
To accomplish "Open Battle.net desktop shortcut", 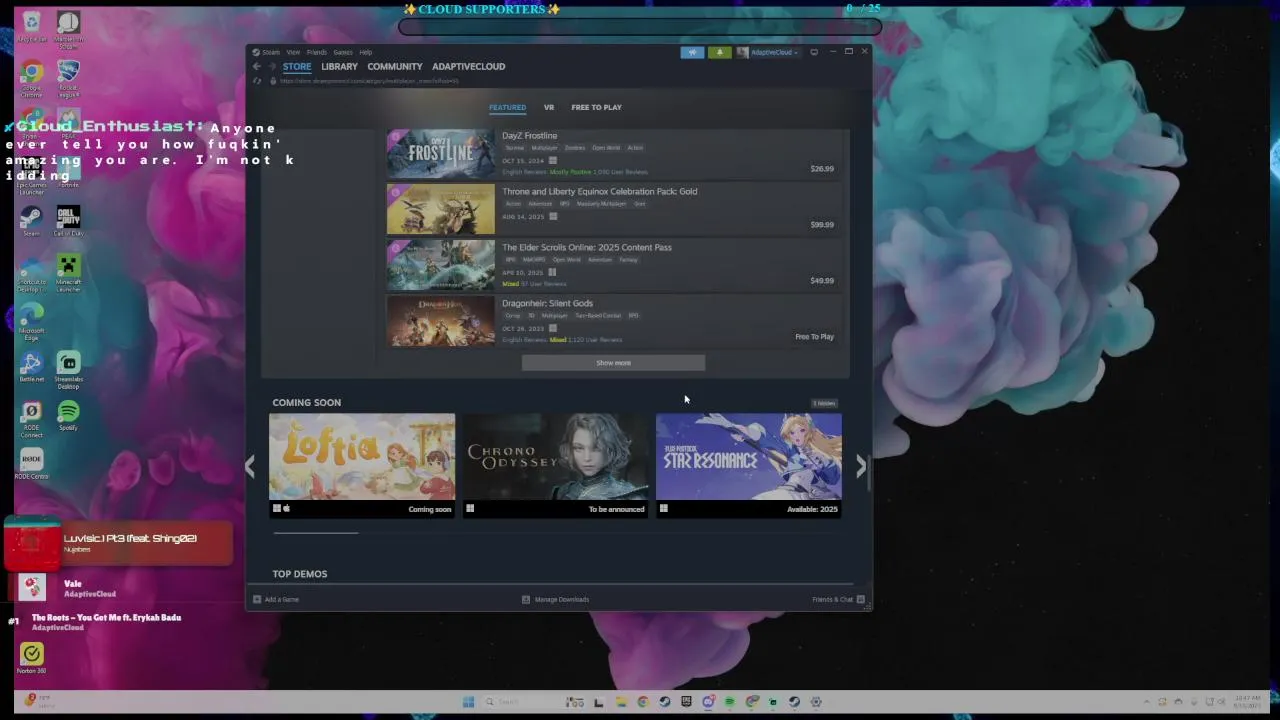I will click(32, 367).
